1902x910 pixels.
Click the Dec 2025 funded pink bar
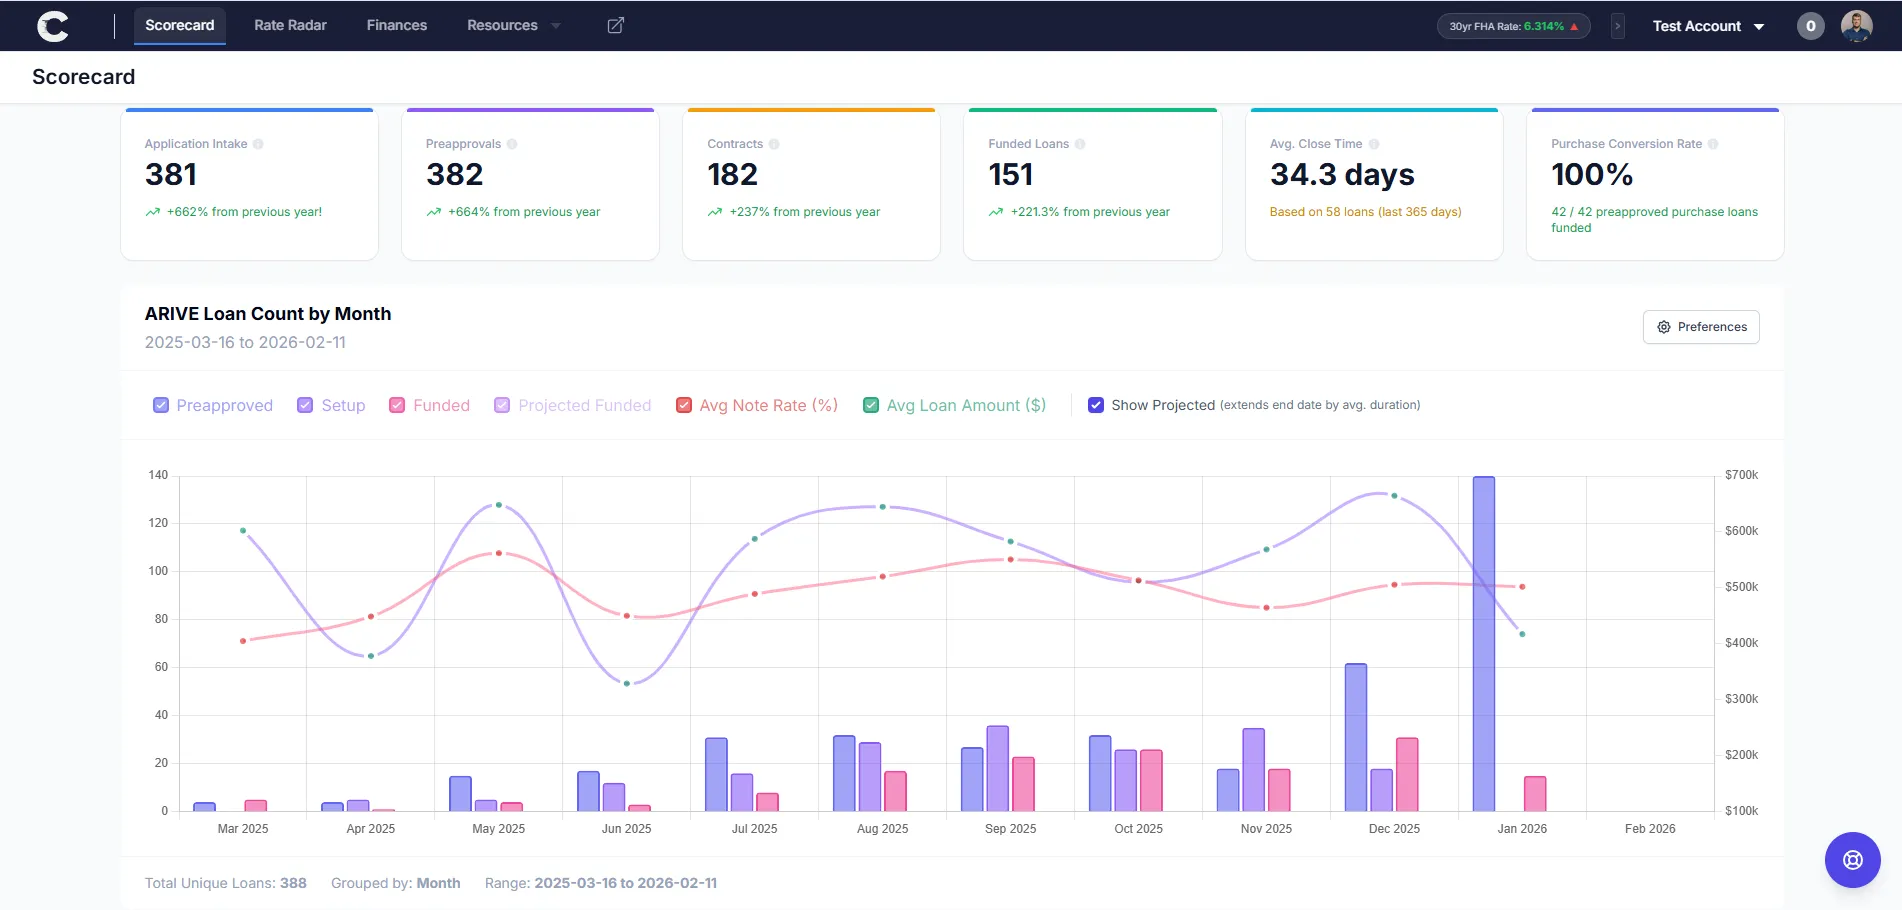point(1407,775)
